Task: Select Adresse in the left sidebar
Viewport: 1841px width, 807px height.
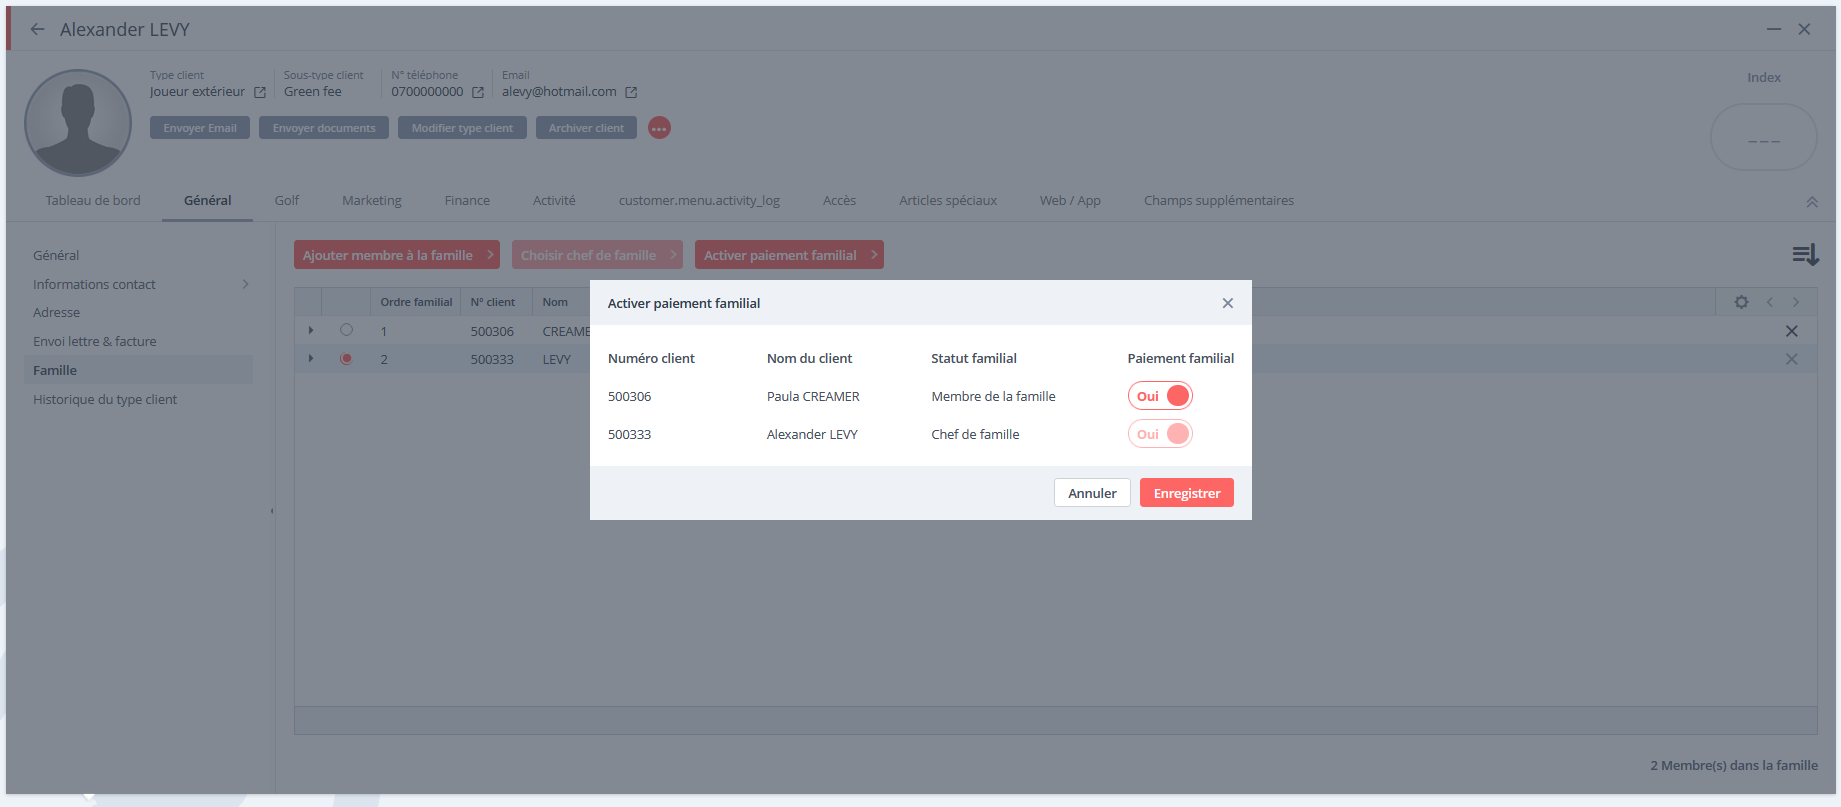Action: click(x=56, y=313)
